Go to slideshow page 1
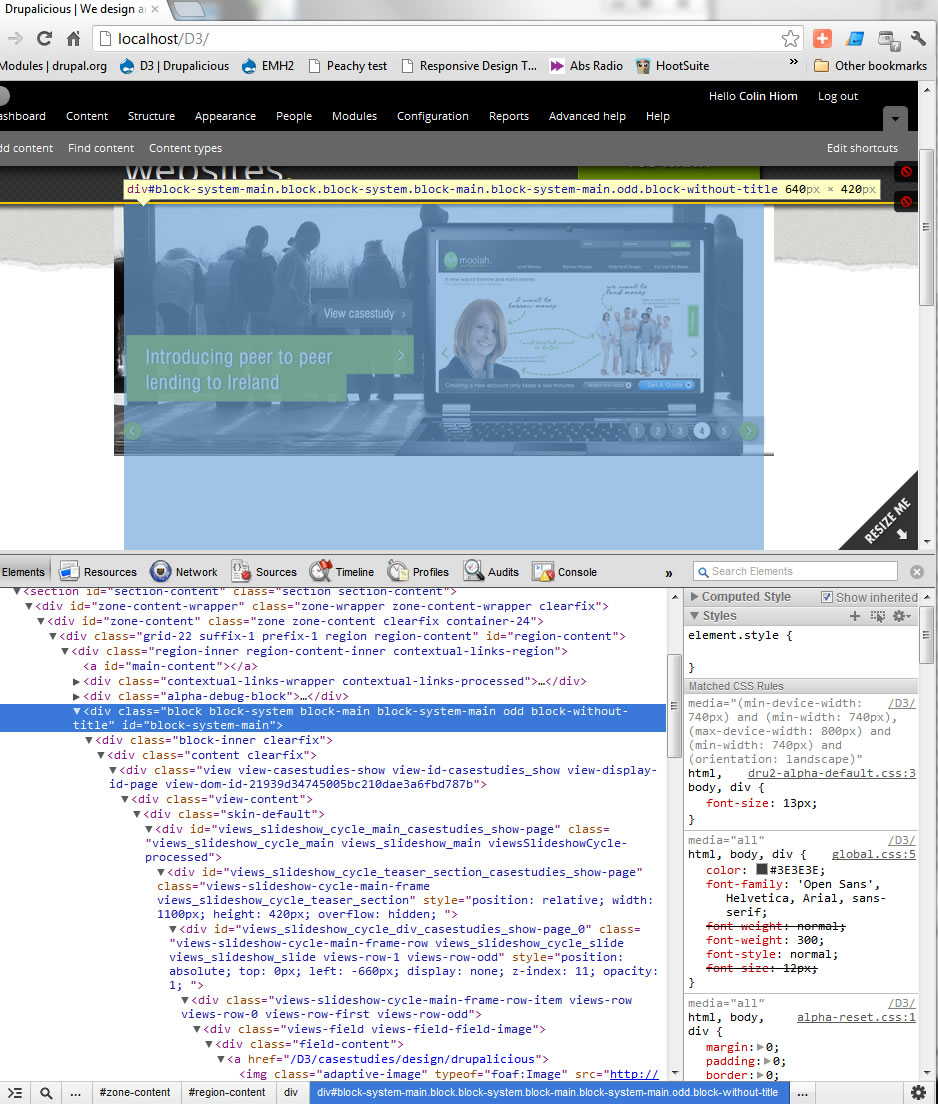Image resolution: width=938 pixels, height=1104 pixels. (x=636, y=431)
